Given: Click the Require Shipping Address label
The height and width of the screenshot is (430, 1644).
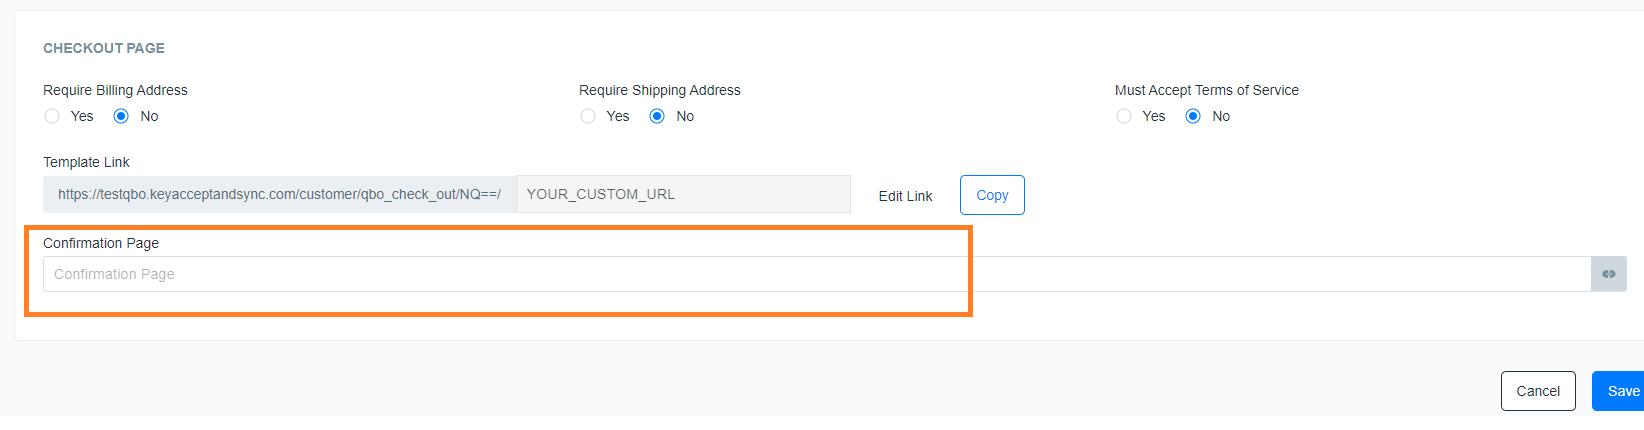Looking at the screenshot, I should tap(660, 90).
